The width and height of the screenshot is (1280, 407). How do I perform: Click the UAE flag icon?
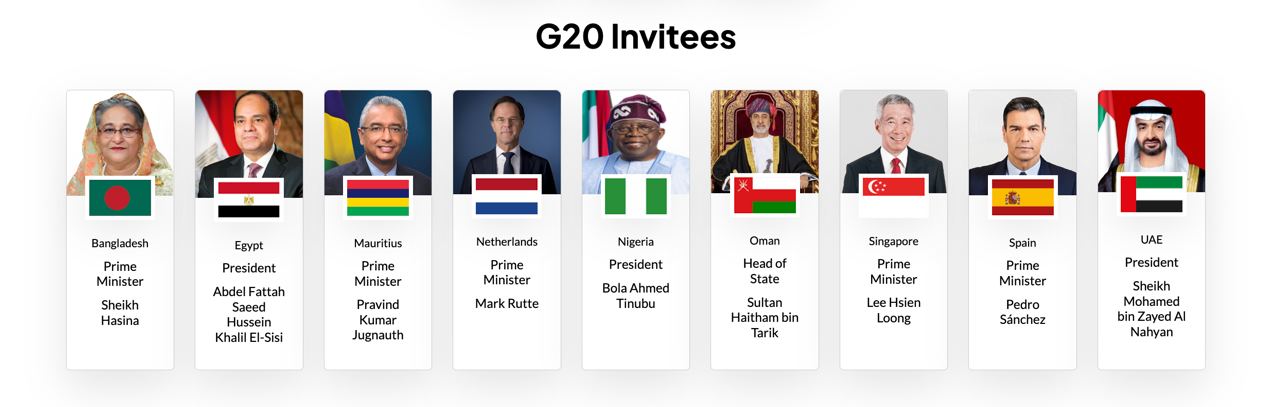pyautogui.click(x=1151, y=194)
